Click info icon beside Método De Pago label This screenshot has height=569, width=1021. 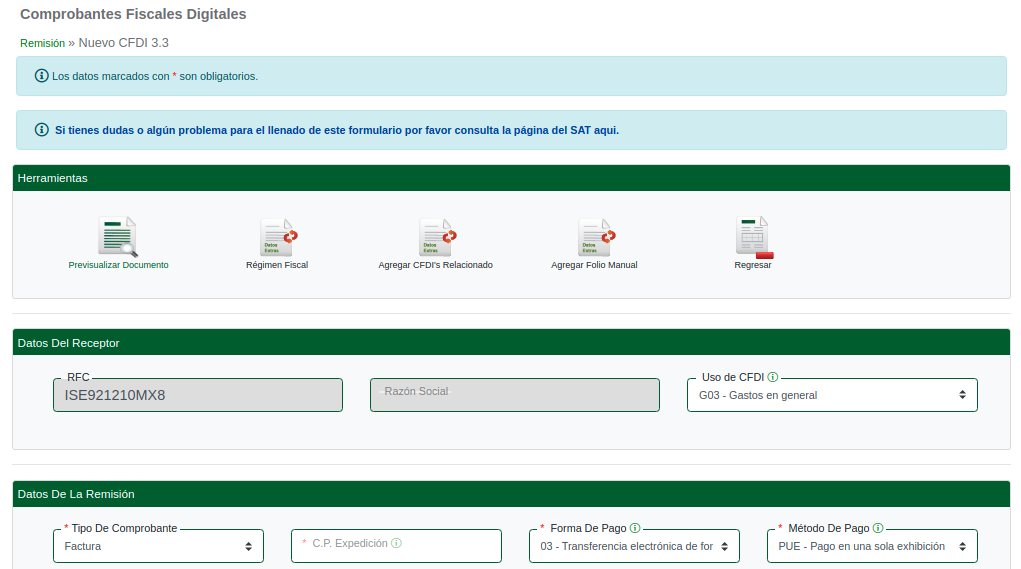878,528
